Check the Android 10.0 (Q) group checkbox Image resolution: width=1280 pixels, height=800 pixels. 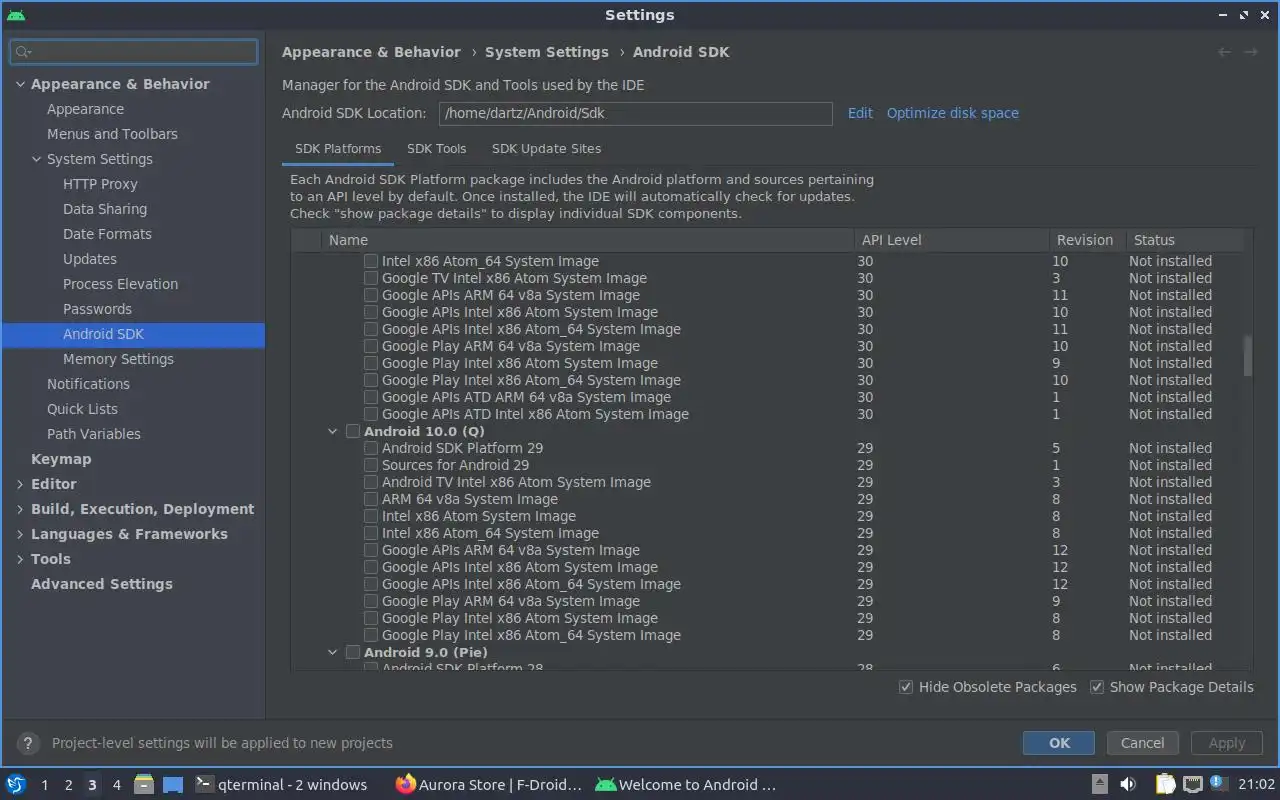coord(353,431)
